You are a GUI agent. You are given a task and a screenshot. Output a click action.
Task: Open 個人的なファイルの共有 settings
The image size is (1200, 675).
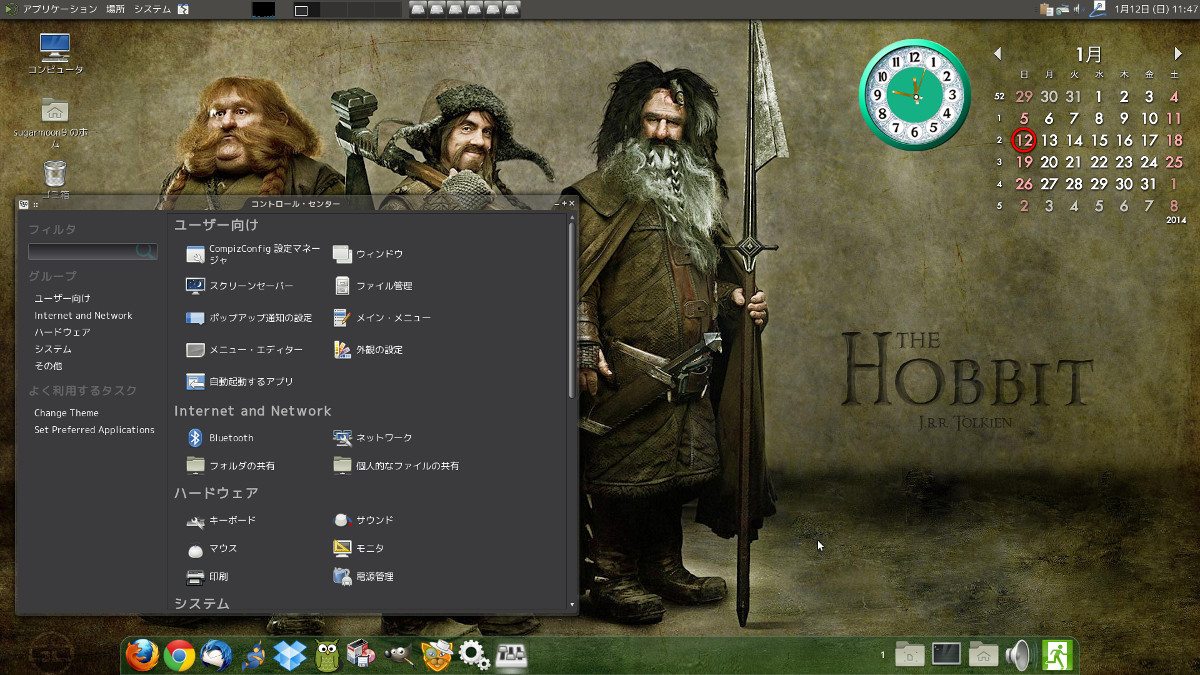[396, 466]
